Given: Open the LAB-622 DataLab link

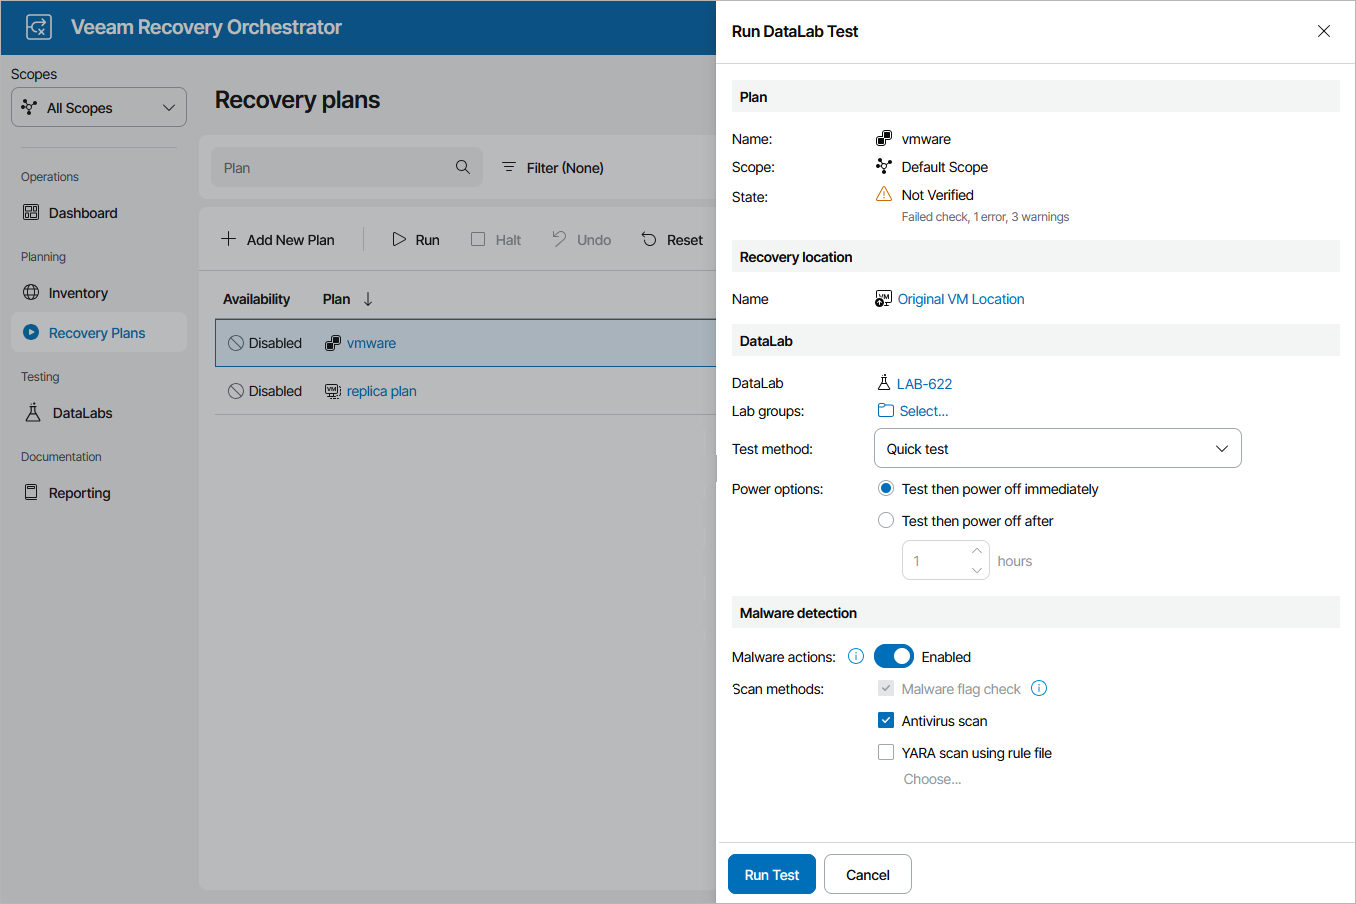Looking at the screenshot, I should point(924,383).
